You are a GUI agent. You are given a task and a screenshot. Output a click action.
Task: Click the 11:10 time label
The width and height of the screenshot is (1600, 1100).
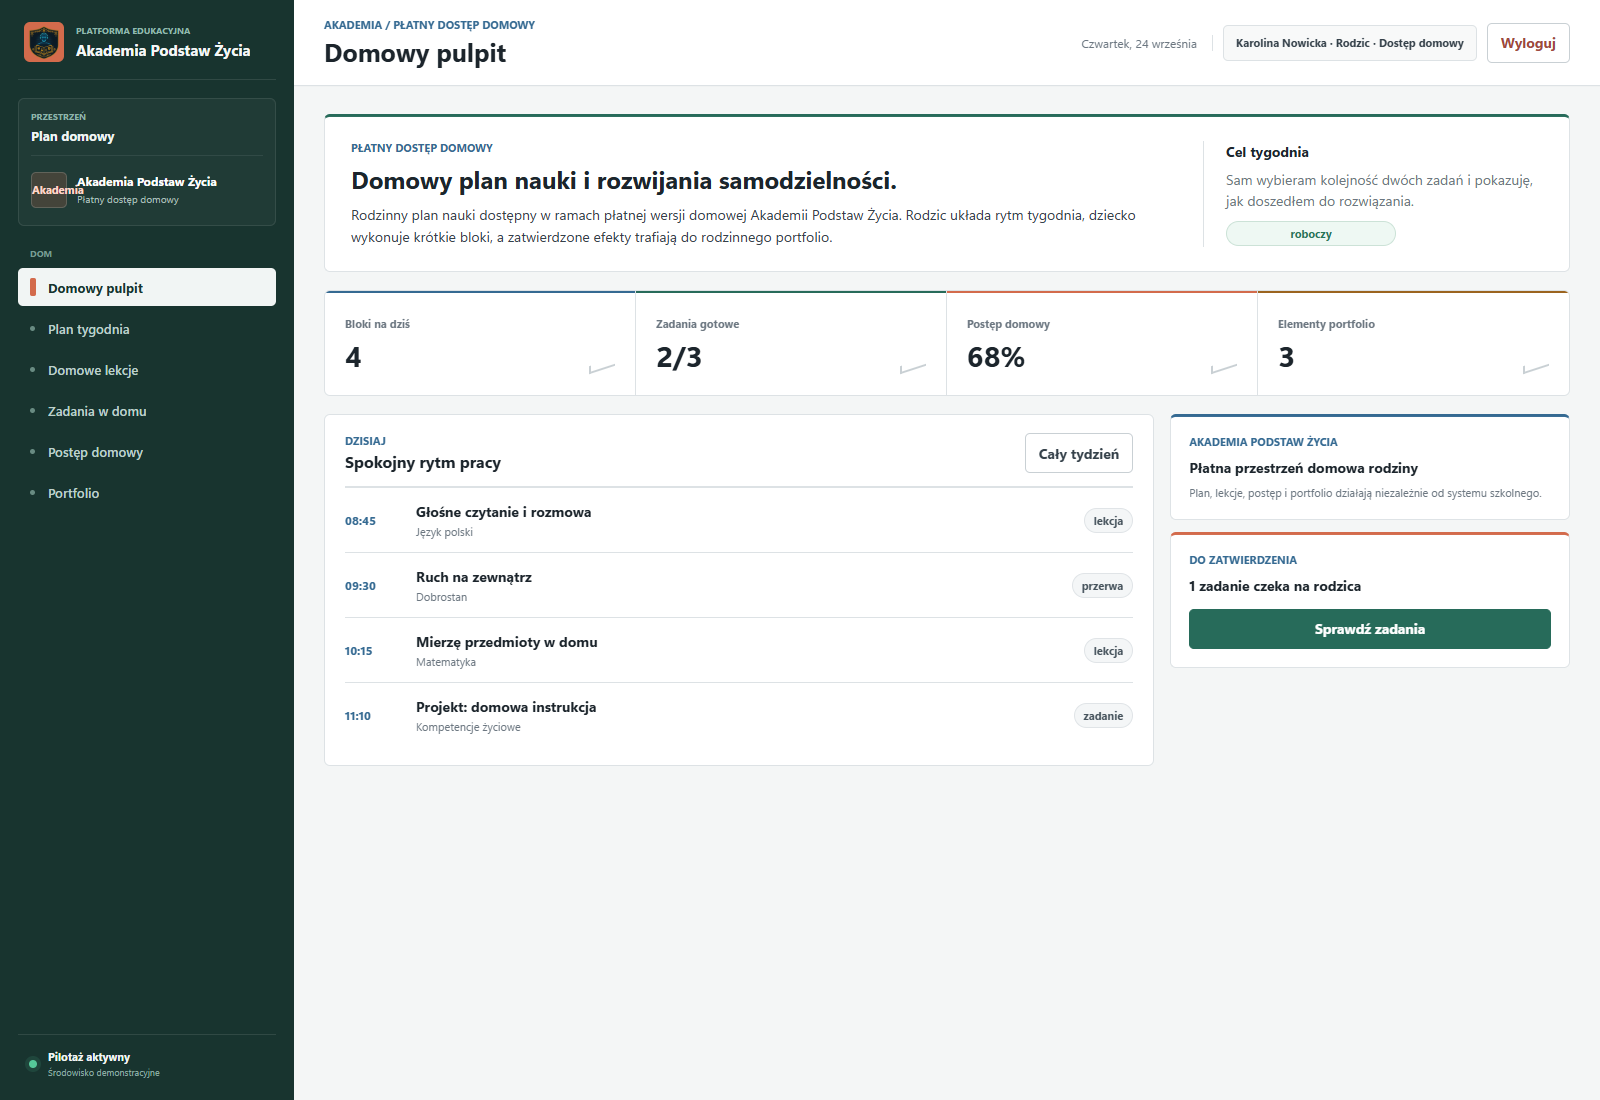point(358,716)
